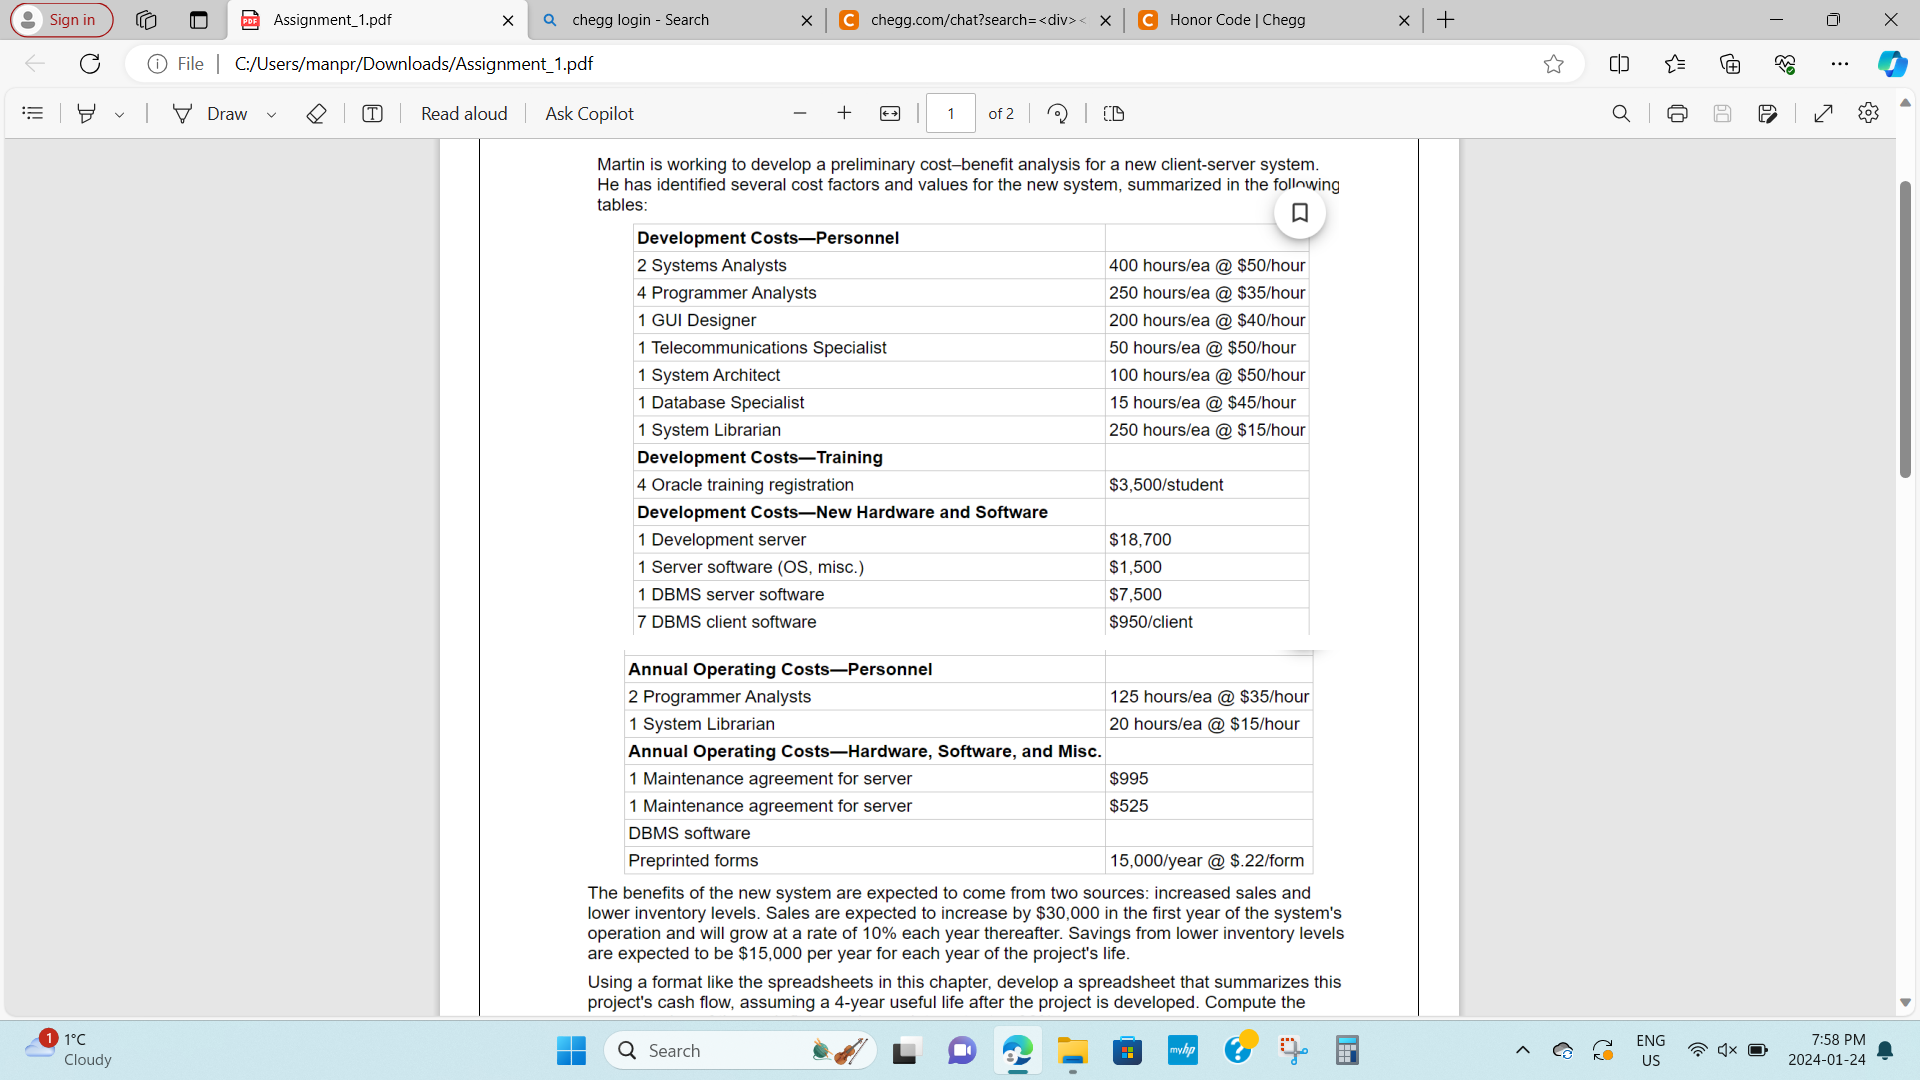Screen dimensions: 1920x1080
Task: Add a bookmark to the page
Action: coord(1300,213)
